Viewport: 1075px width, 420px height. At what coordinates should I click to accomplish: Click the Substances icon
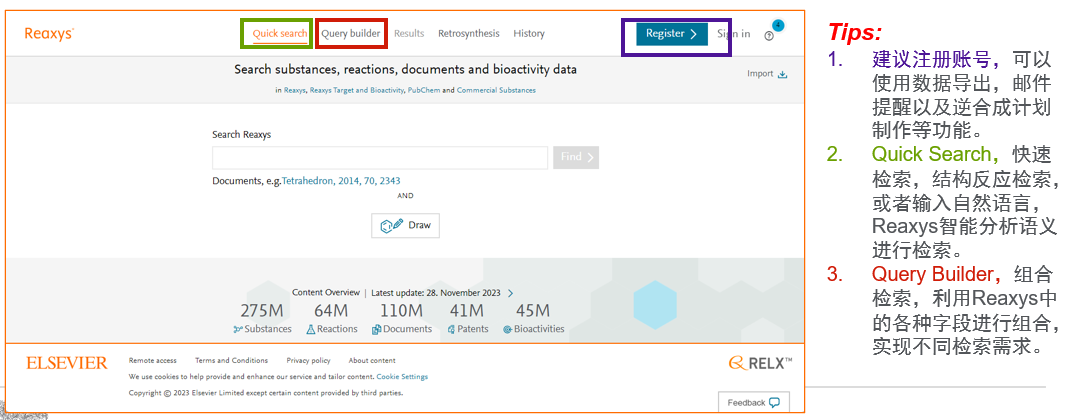[x=239, y=330]
